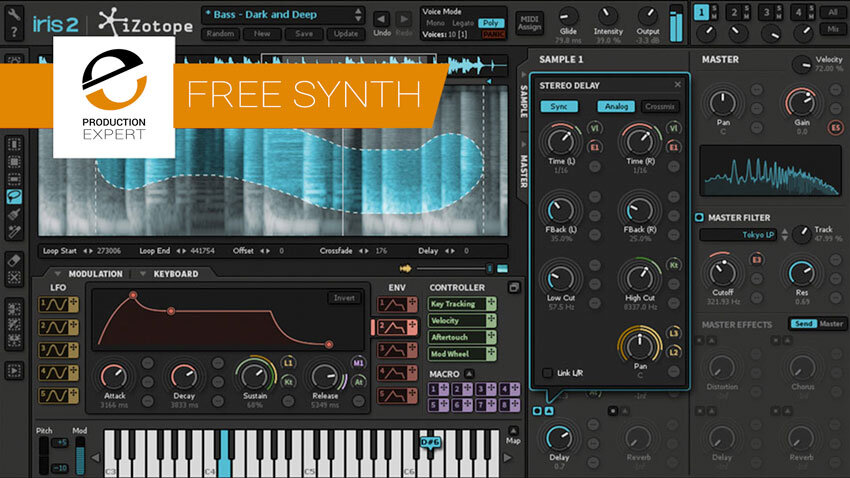
Task: Open the Tokyo LP filter type selector
Action: coord(738,235)
